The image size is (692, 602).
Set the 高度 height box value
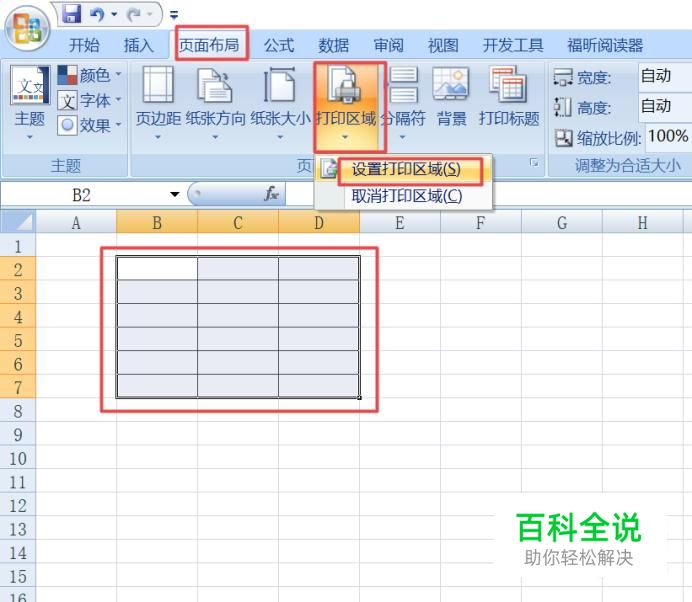click(665, 107)
